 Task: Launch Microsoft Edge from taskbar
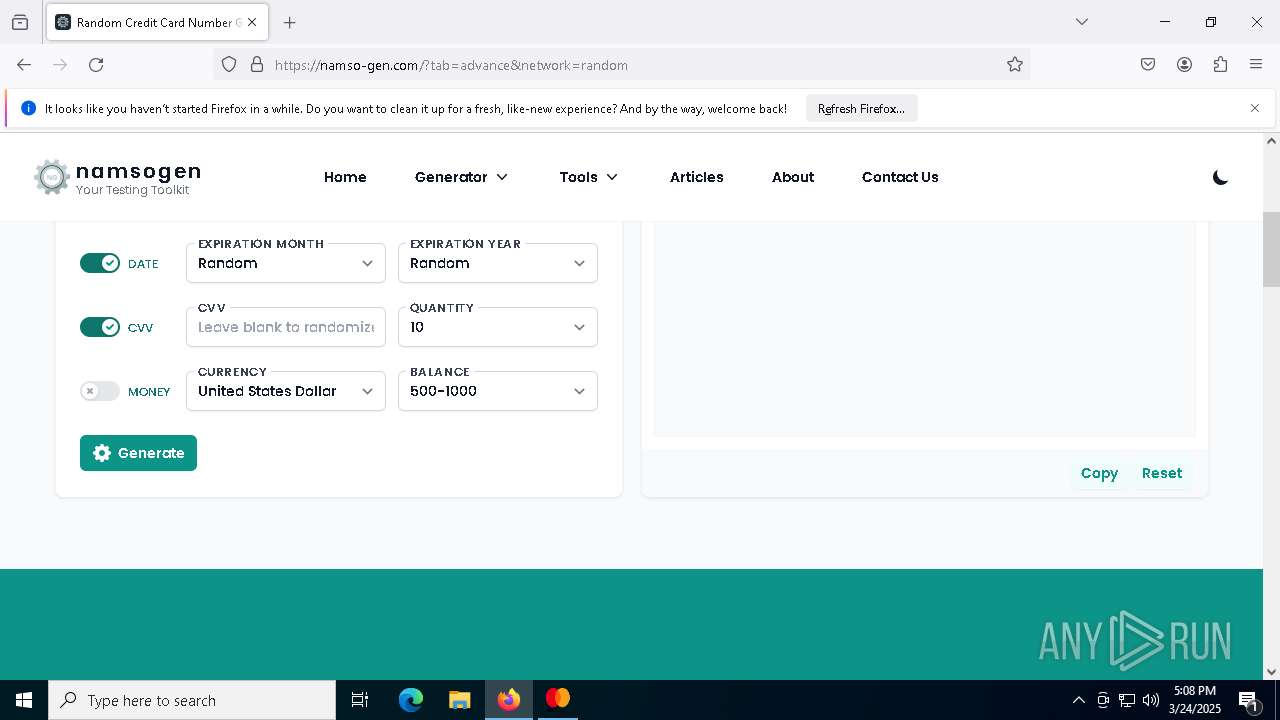coord(411,700)
